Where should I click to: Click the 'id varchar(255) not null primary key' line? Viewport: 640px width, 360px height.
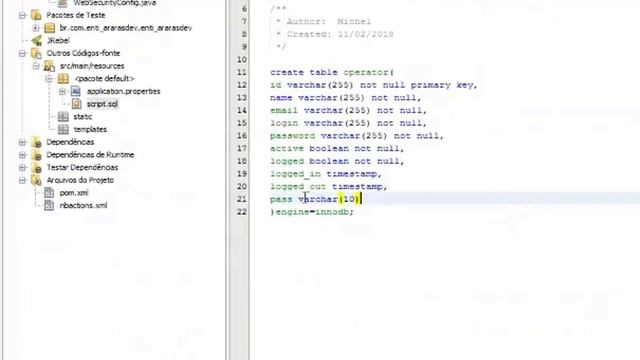click(x=373, y=85)
